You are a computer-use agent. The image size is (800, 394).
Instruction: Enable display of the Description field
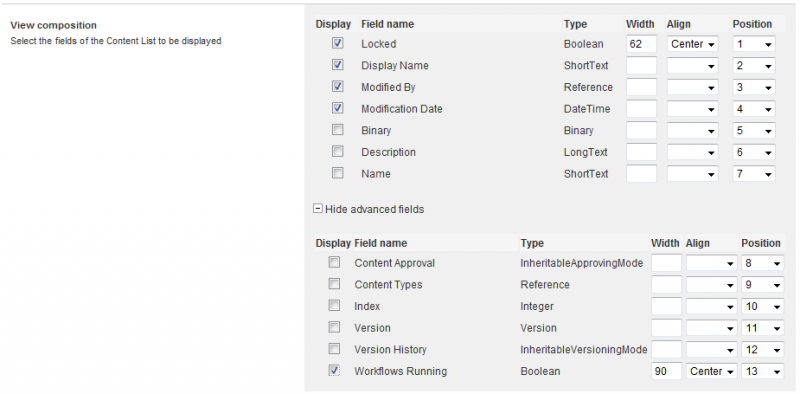[x=337, y=152]
